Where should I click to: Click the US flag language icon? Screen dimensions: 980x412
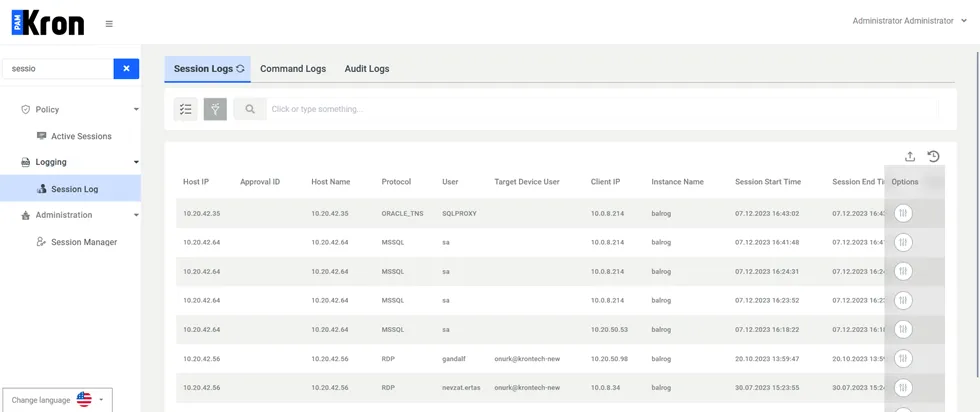(84, 399)
